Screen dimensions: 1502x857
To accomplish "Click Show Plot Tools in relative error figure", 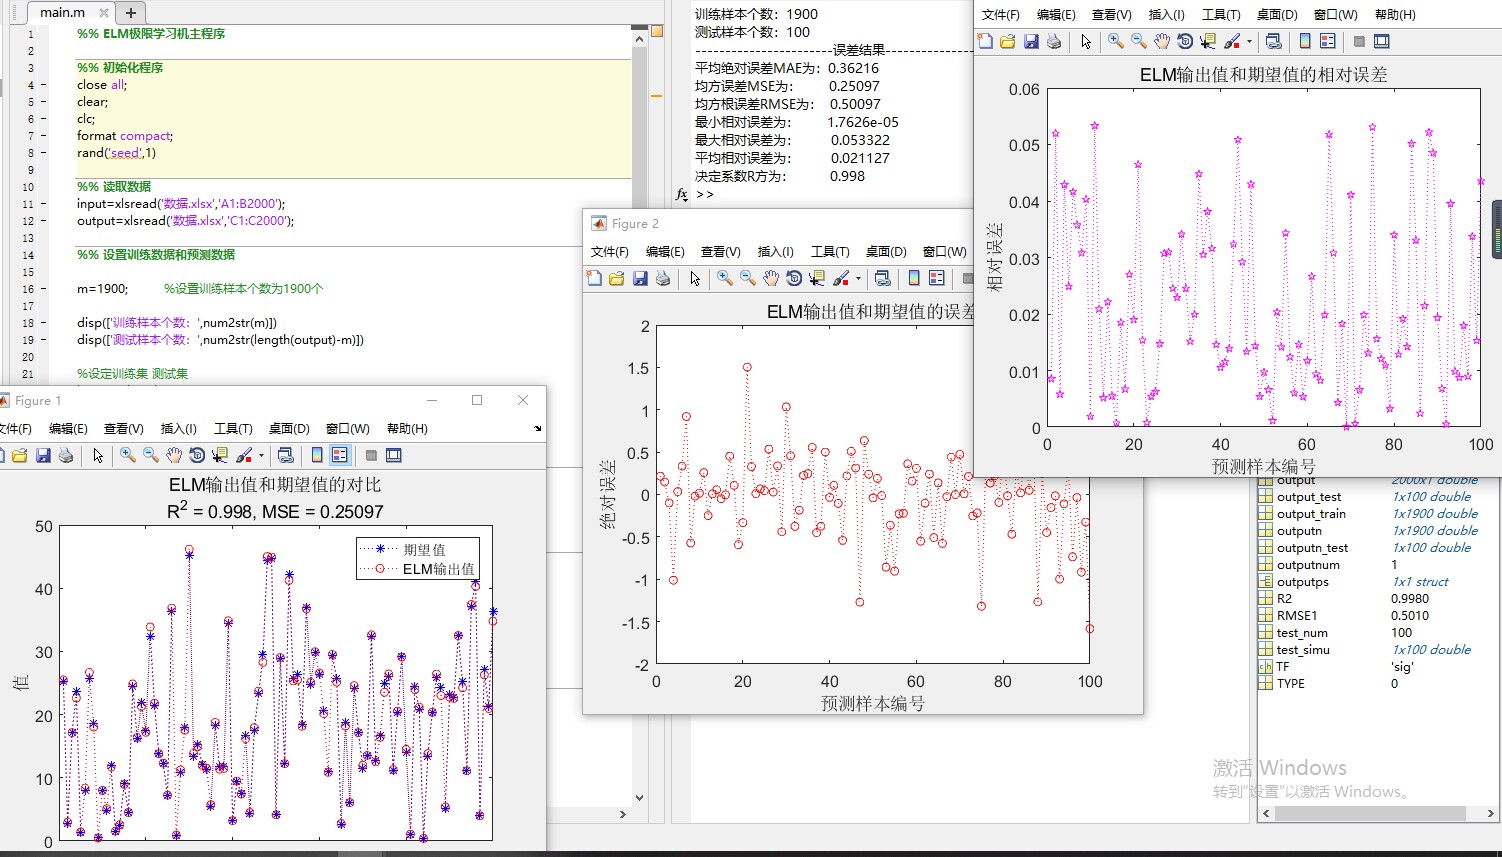I will pyautogui.click(x=1382, y=41).
